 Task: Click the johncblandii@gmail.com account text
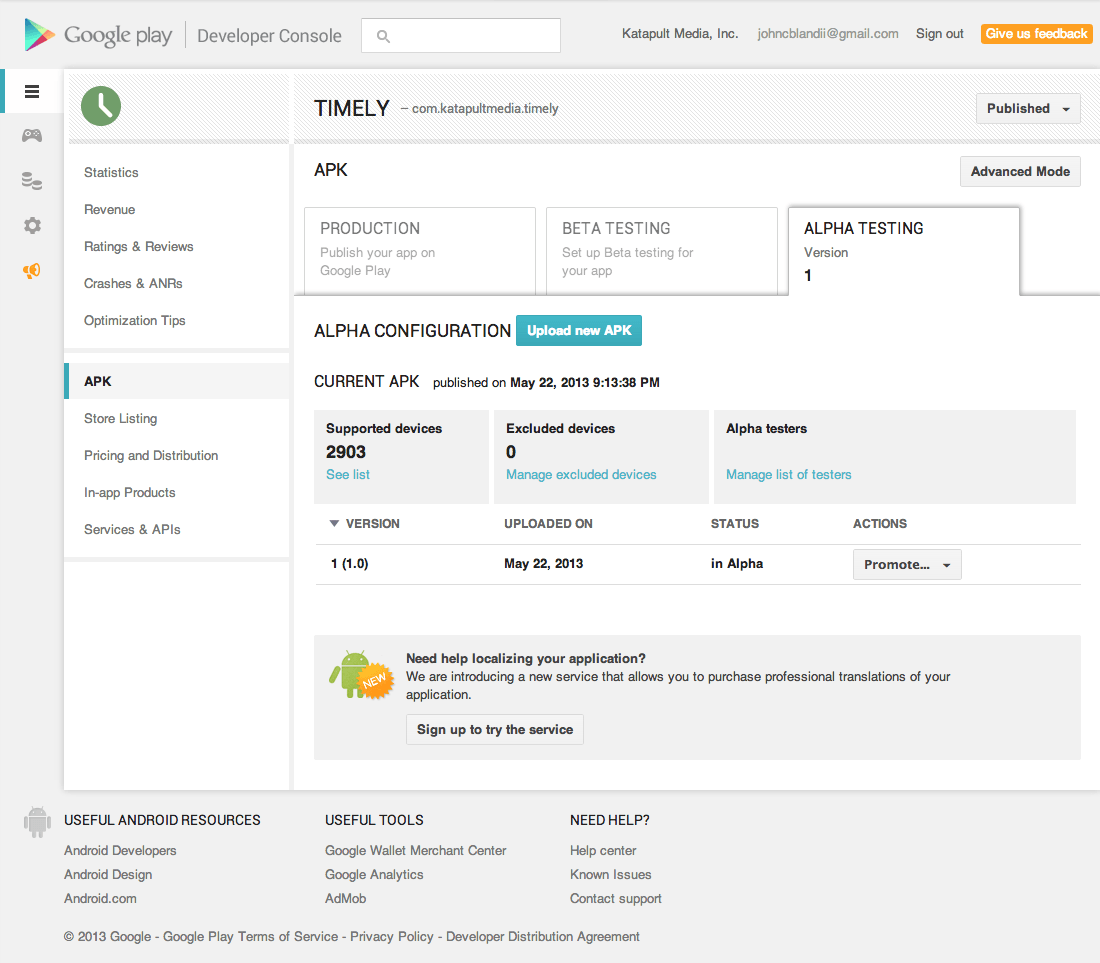(828, 34)
